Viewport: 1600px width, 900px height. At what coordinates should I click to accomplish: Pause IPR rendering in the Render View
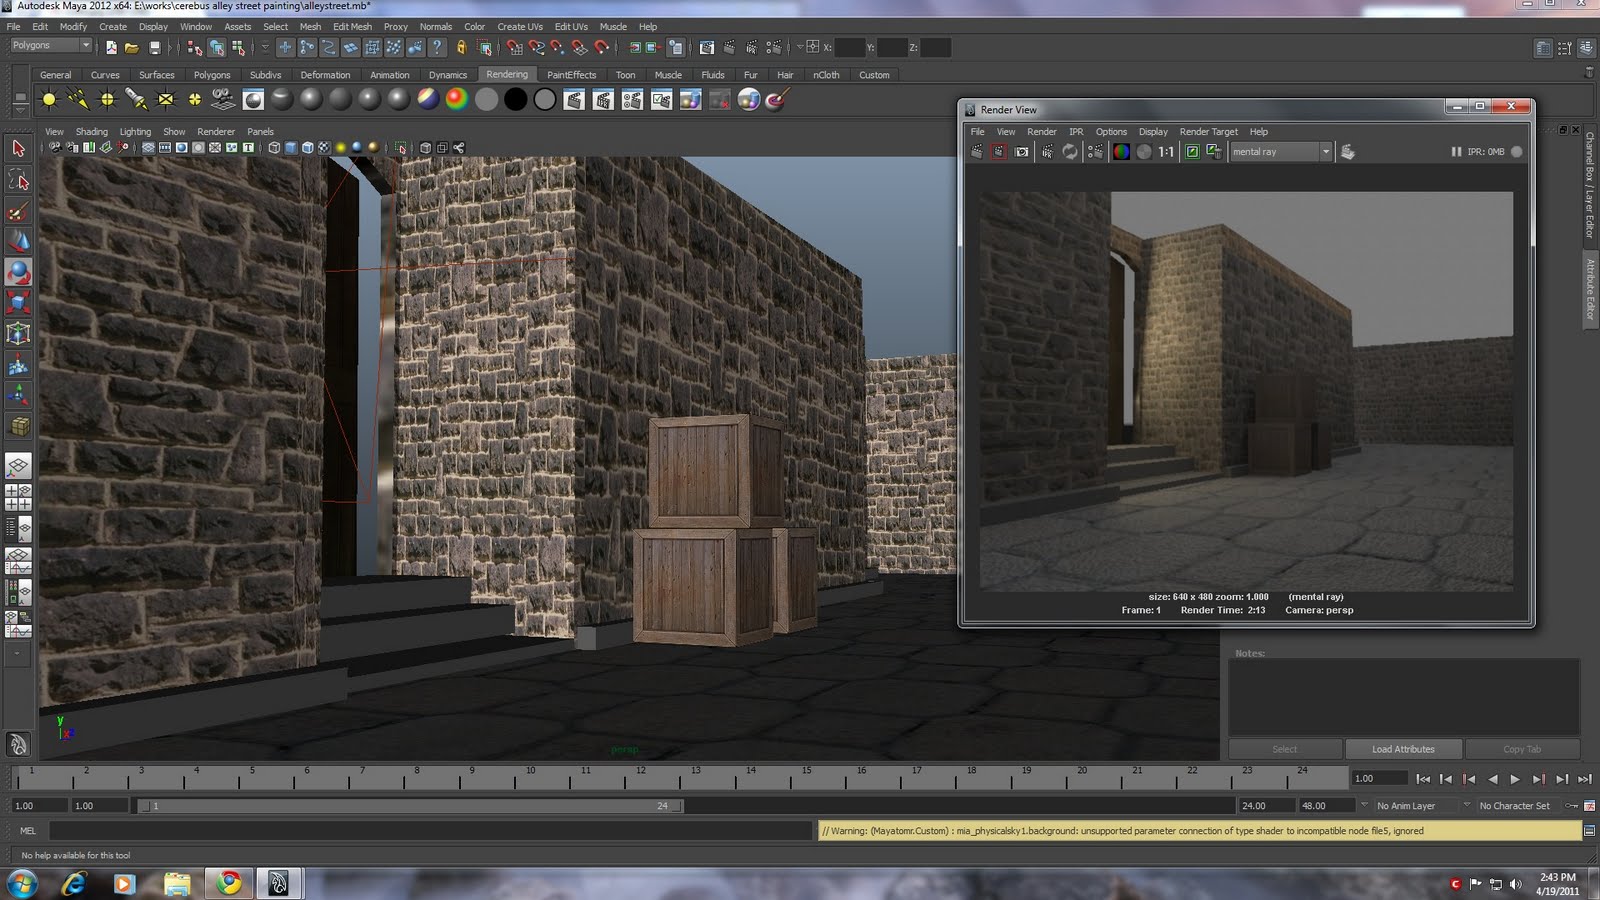1456,151
